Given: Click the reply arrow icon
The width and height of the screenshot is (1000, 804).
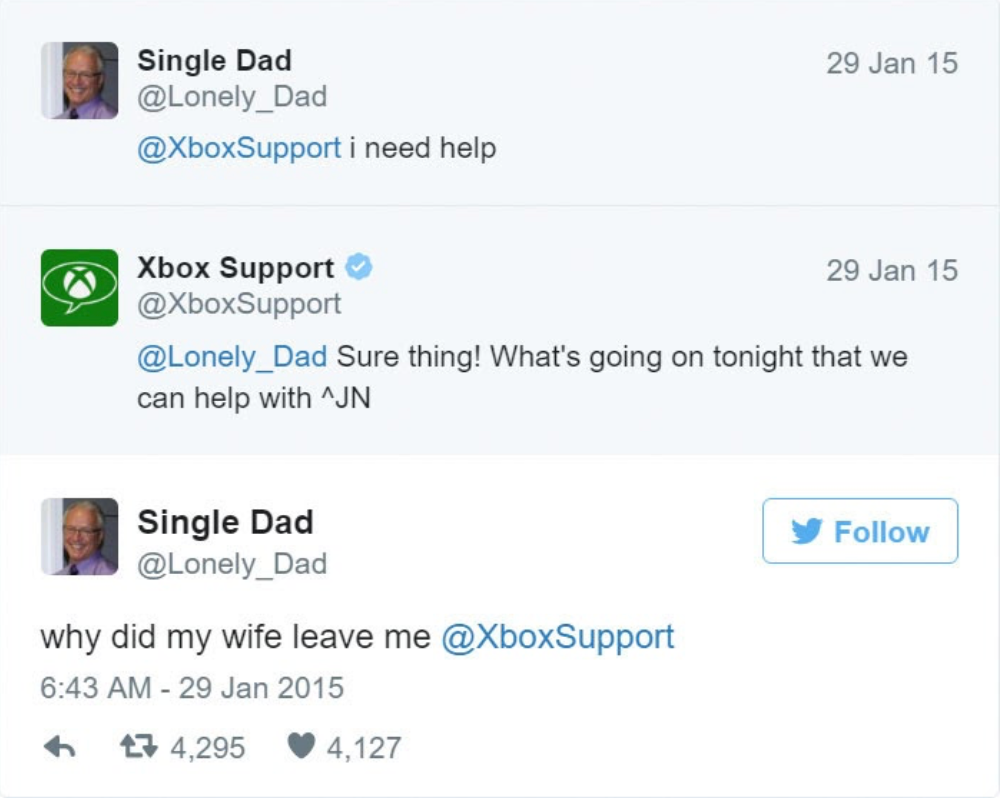Looking at the screenshot, I should tap(60, 748).
